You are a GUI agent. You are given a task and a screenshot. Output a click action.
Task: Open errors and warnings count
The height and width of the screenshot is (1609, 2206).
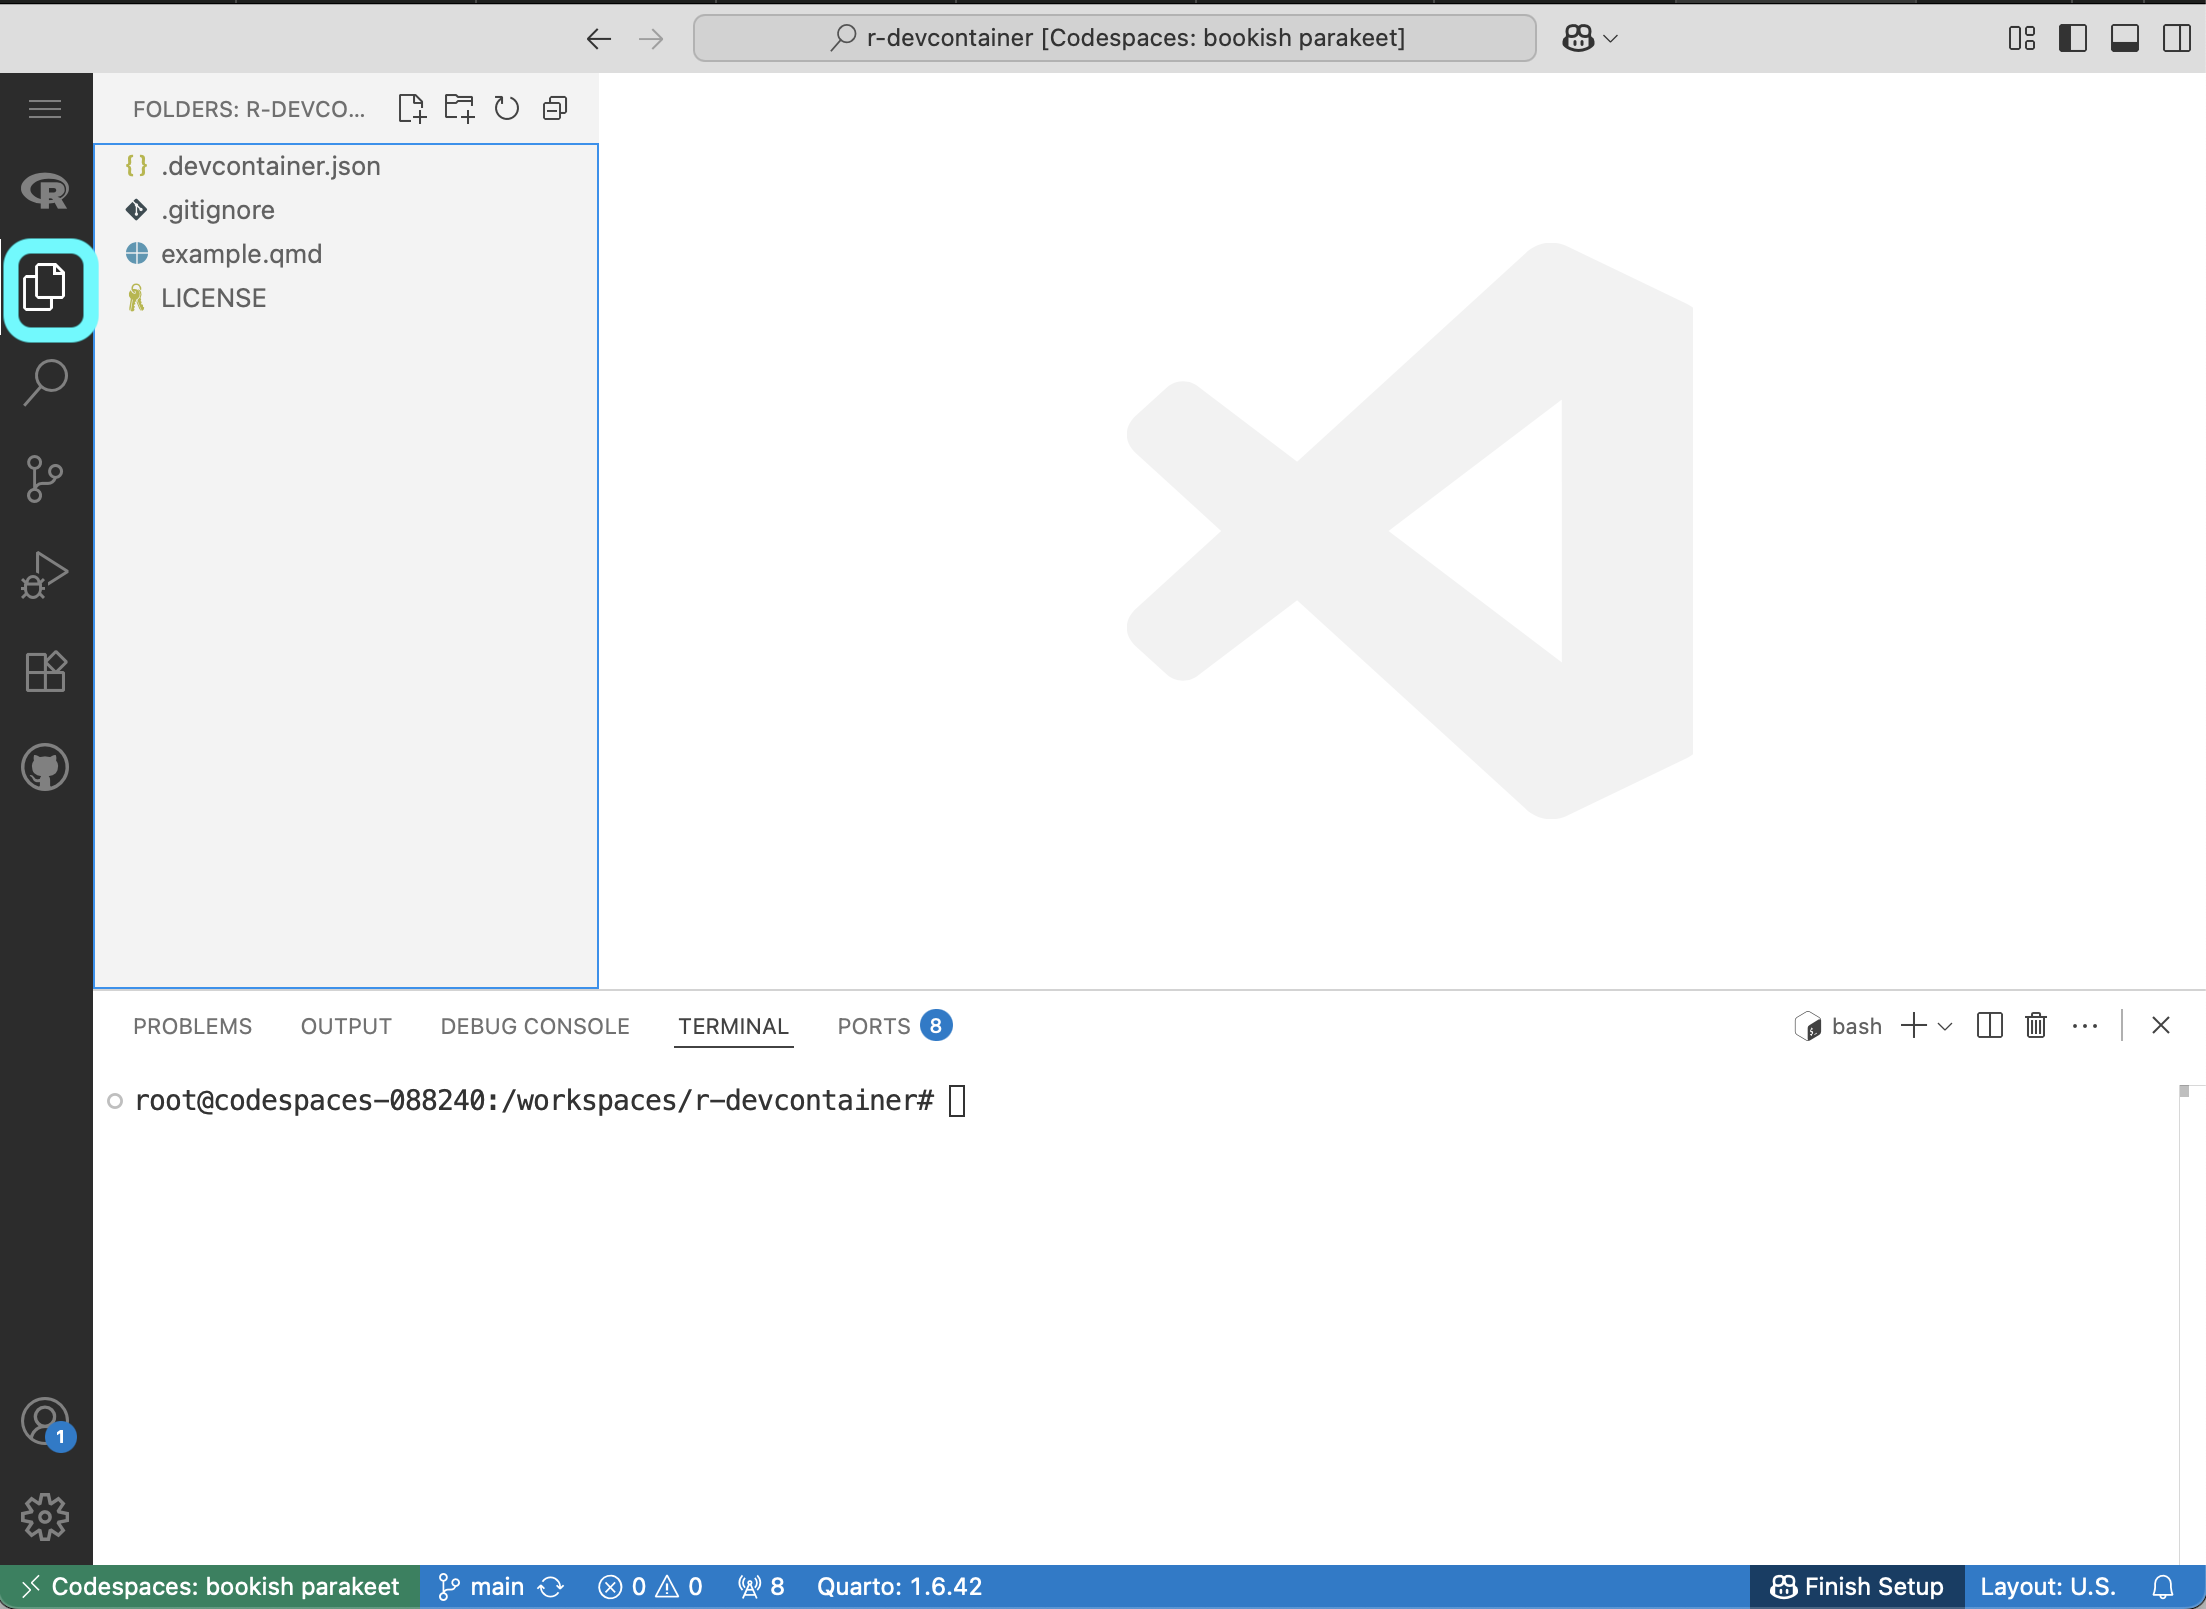tap(650, 1587)
